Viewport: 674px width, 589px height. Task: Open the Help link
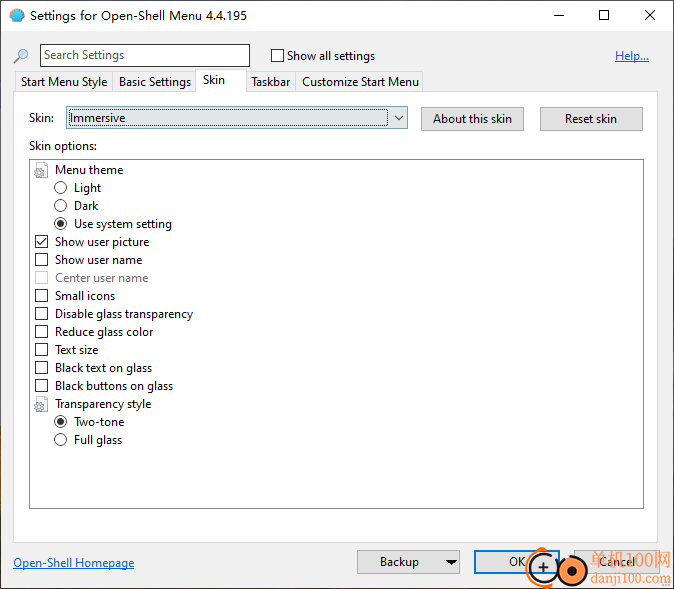[x=631, y=56]
